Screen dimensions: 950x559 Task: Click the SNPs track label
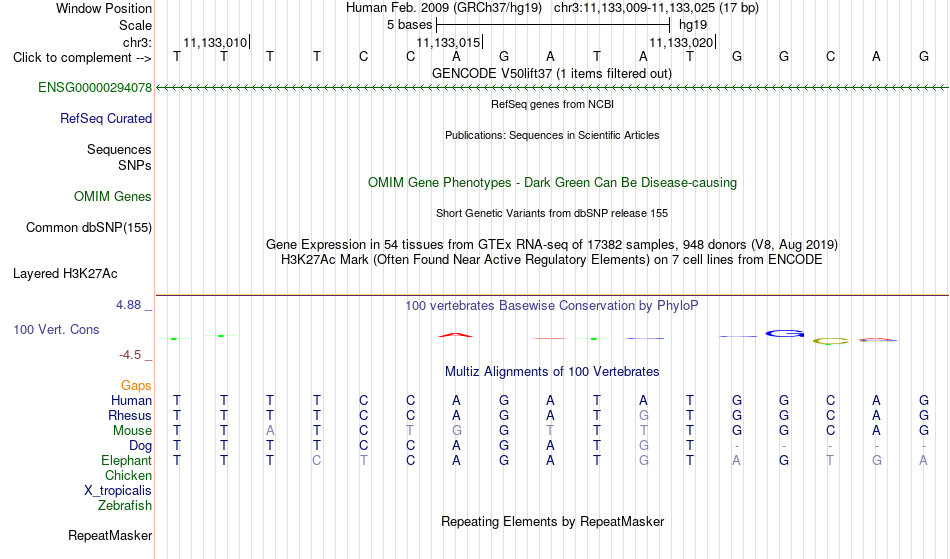pos(135,165)
